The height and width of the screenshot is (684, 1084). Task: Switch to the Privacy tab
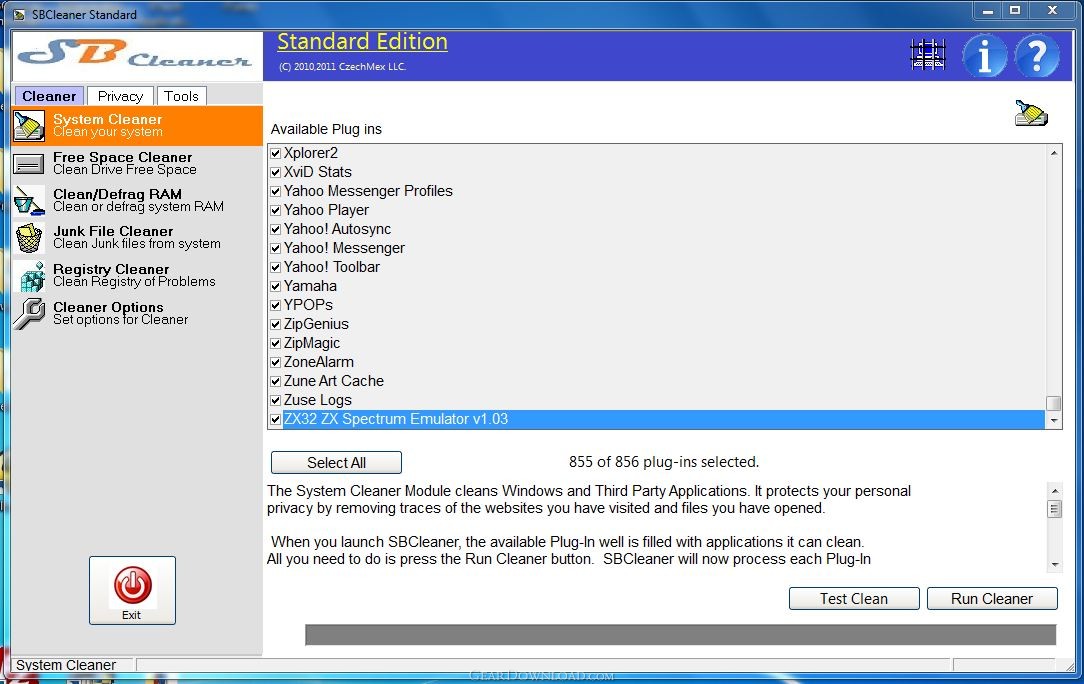tap(120, 96)
